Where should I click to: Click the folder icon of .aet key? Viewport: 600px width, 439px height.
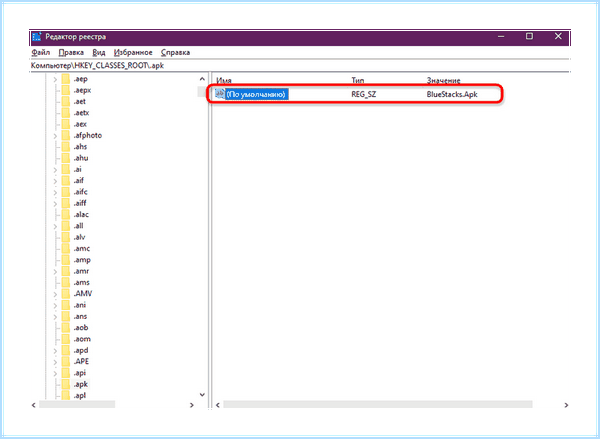[x=66, y=101]
